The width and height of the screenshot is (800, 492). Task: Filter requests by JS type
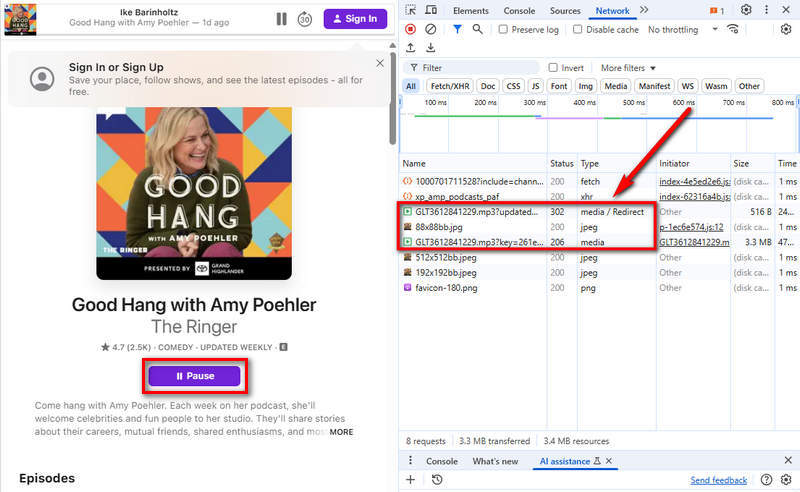coord(535,86)
